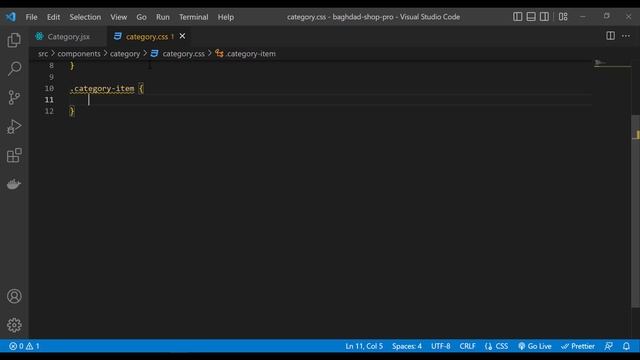Expand the category folder breadcrumb
Image resolution: width=640 pixels, height=360 pixels.
pos(125,53)
